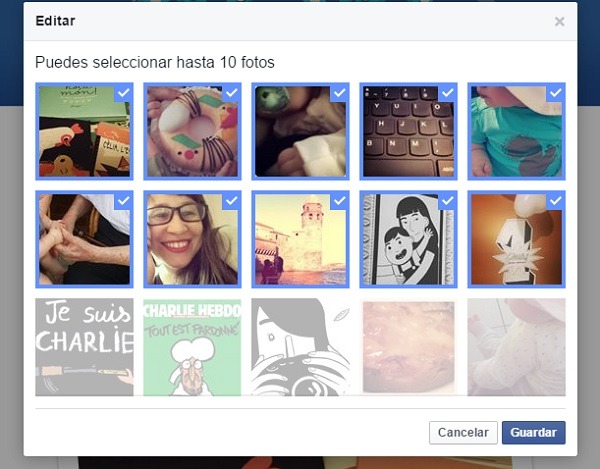Uncheck the checkmark on the keyboard photo
The height and width of the screenshot is (469, 600).
(x=448, y=93)
